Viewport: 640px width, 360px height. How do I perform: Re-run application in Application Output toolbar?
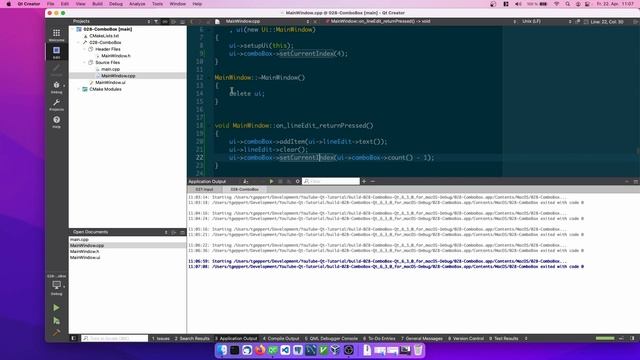(271, 181)
